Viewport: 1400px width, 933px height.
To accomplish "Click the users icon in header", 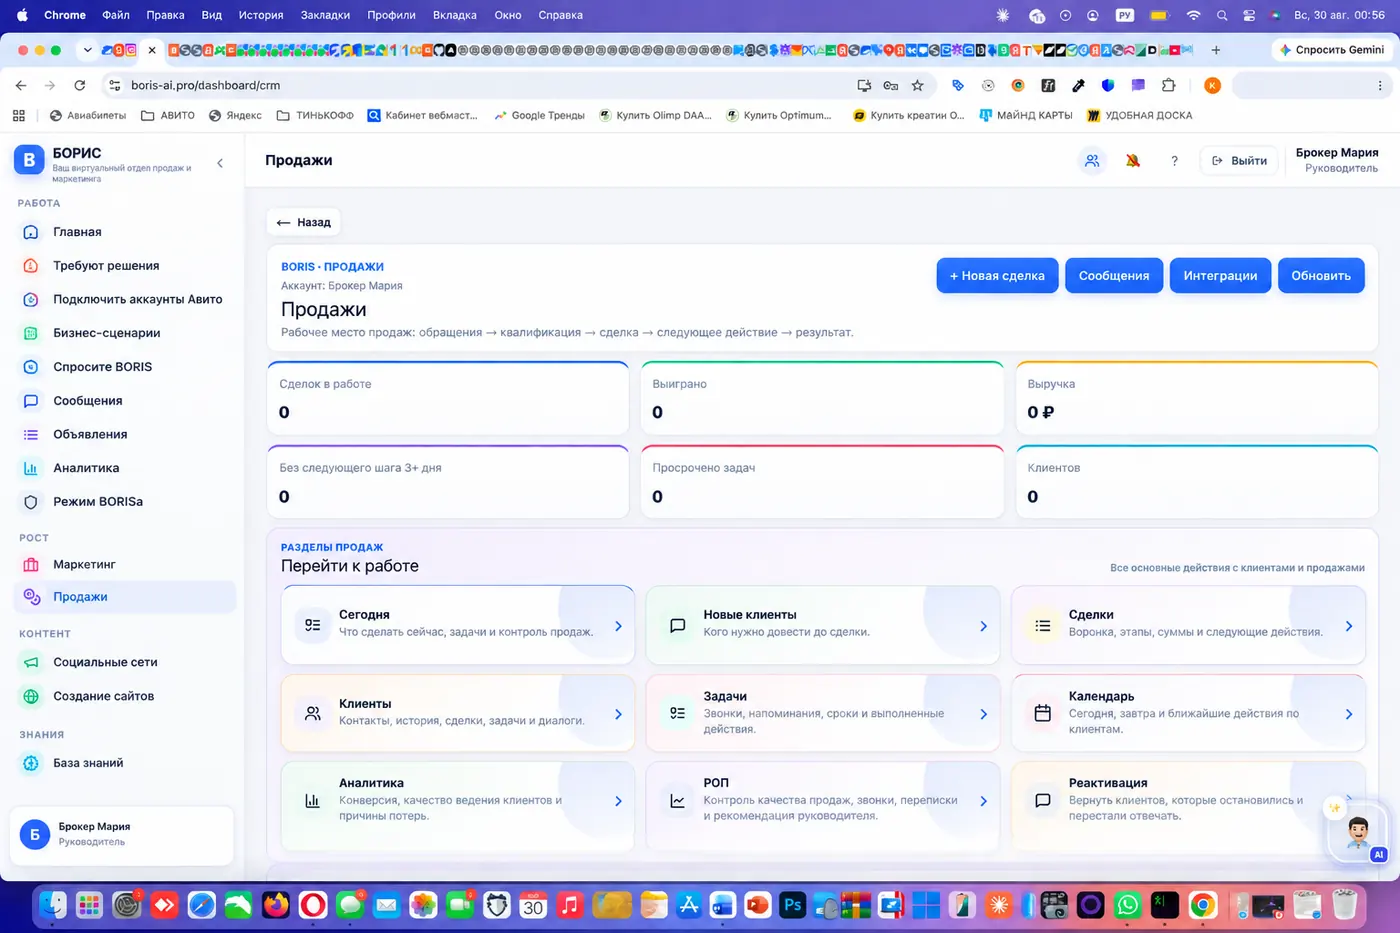I will 1092,160.
